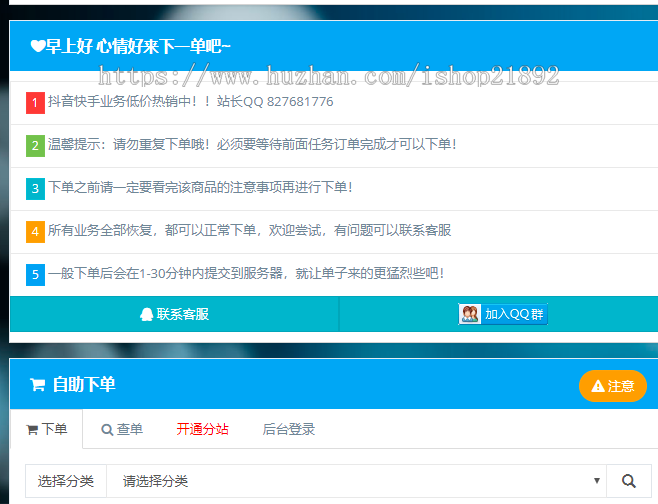Click the dropdown arrow of category selector
The height and width of the screenshot is (504, 658).
(x=597, y=480)
